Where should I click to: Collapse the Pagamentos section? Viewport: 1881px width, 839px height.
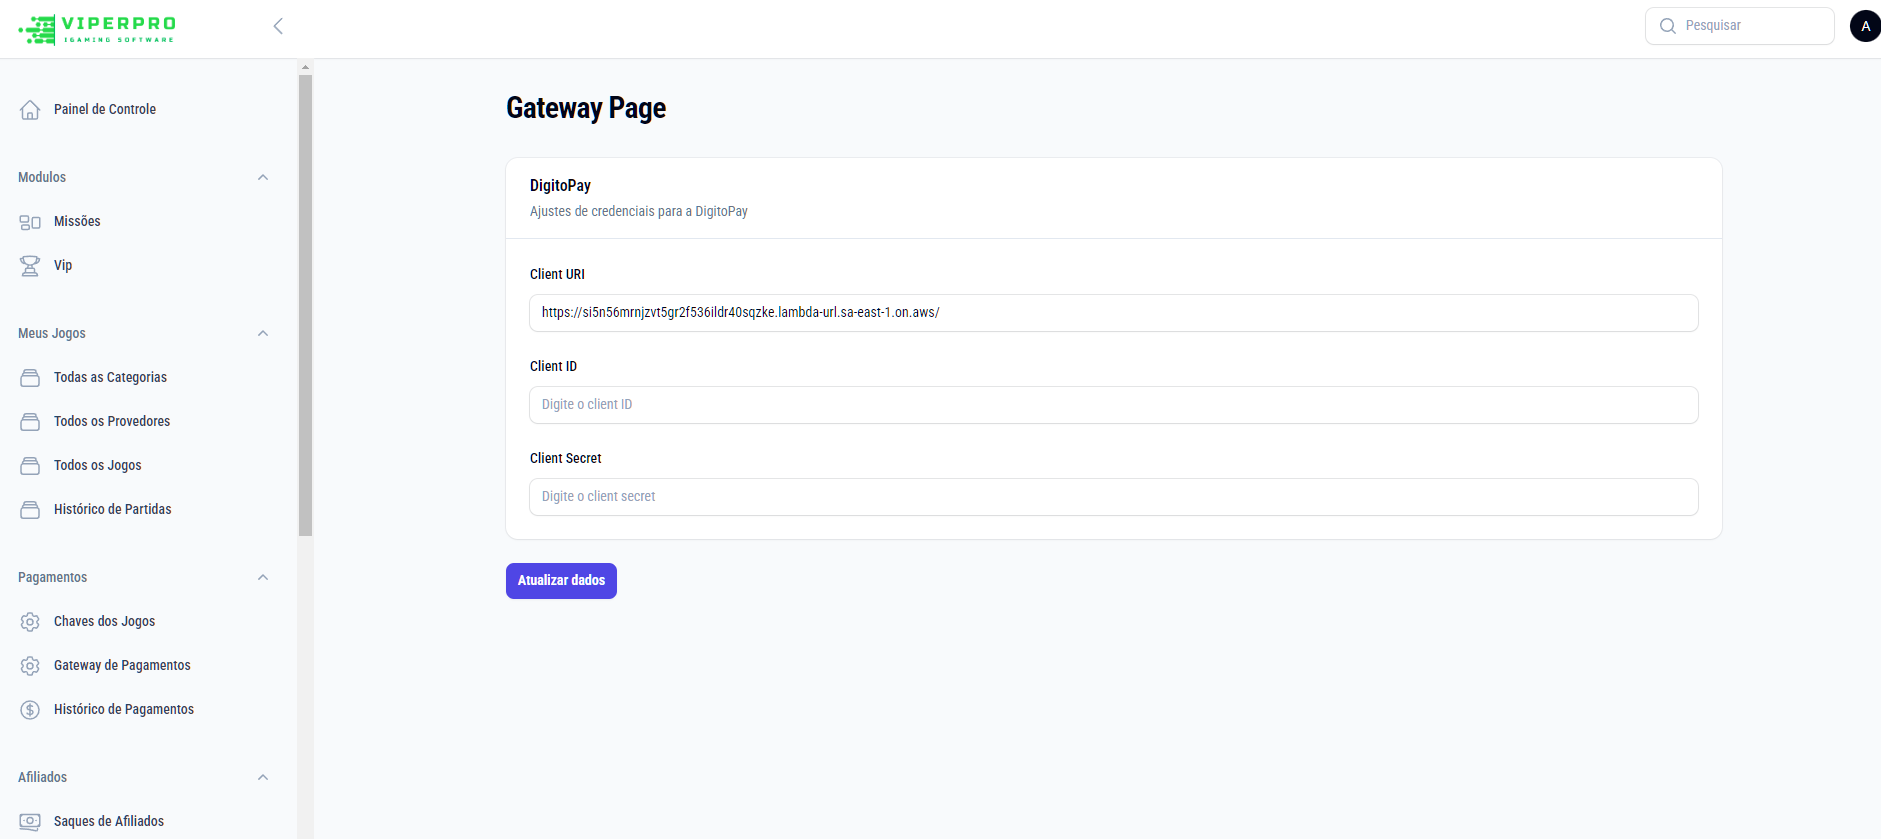click(263, 578)
